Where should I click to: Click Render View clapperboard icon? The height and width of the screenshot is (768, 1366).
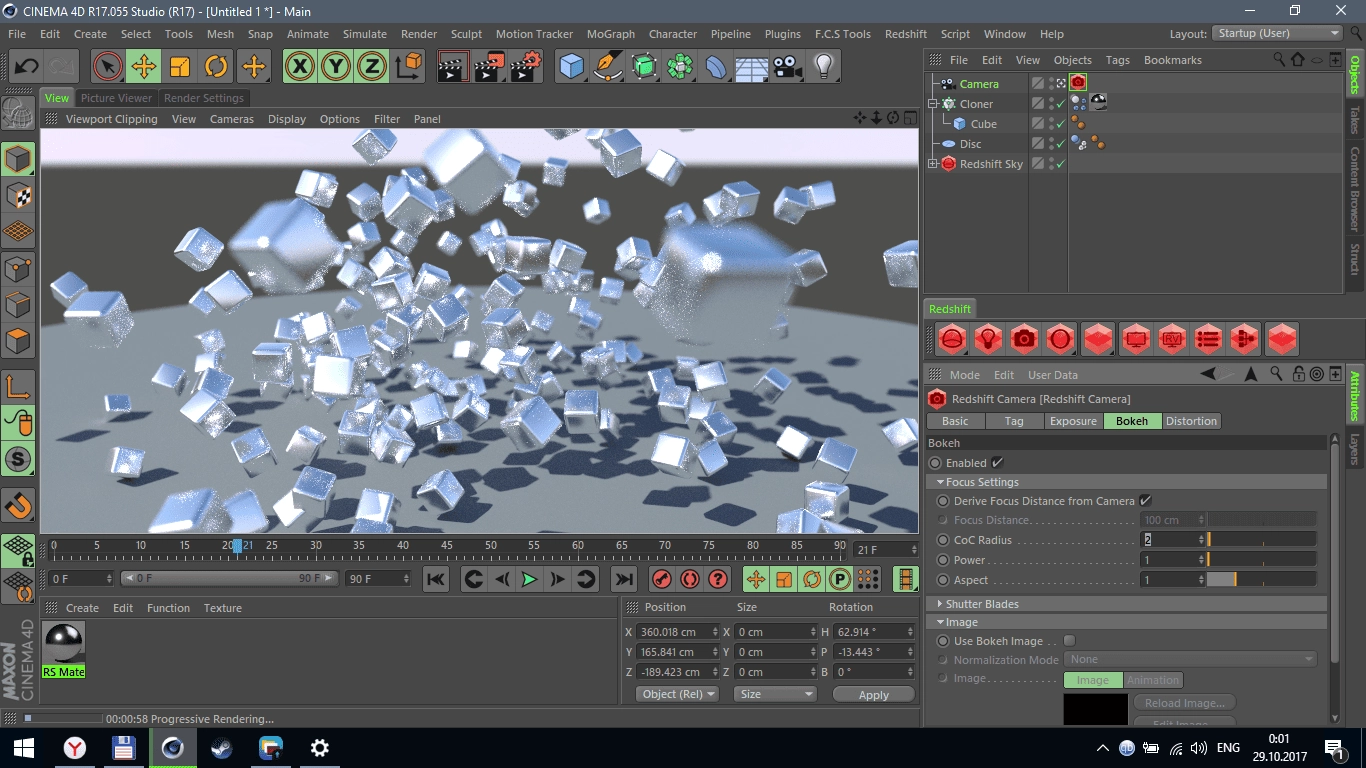point(453,67)
